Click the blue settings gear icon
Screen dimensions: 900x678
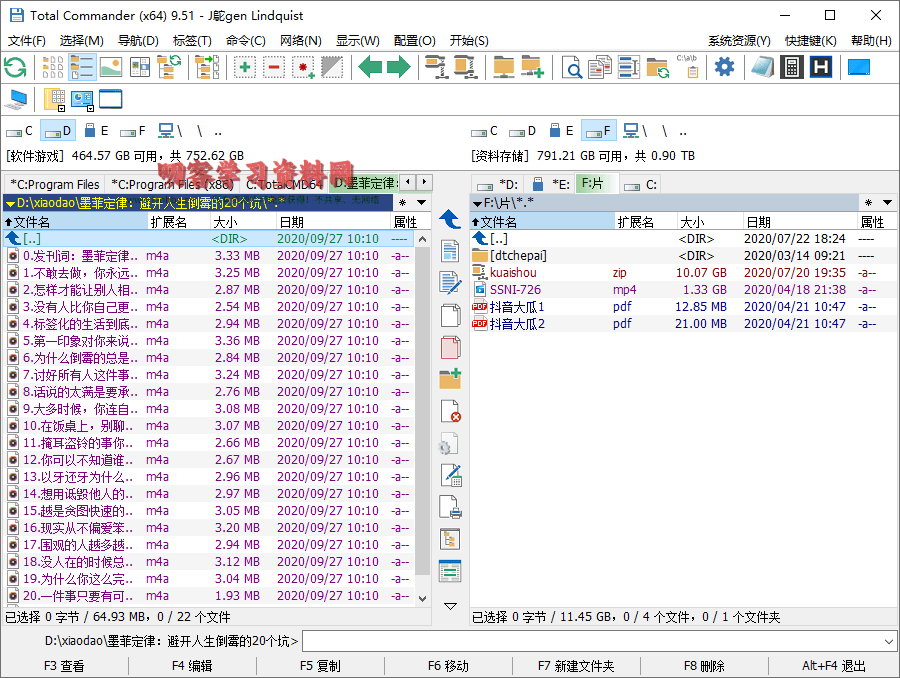[724, 67]
